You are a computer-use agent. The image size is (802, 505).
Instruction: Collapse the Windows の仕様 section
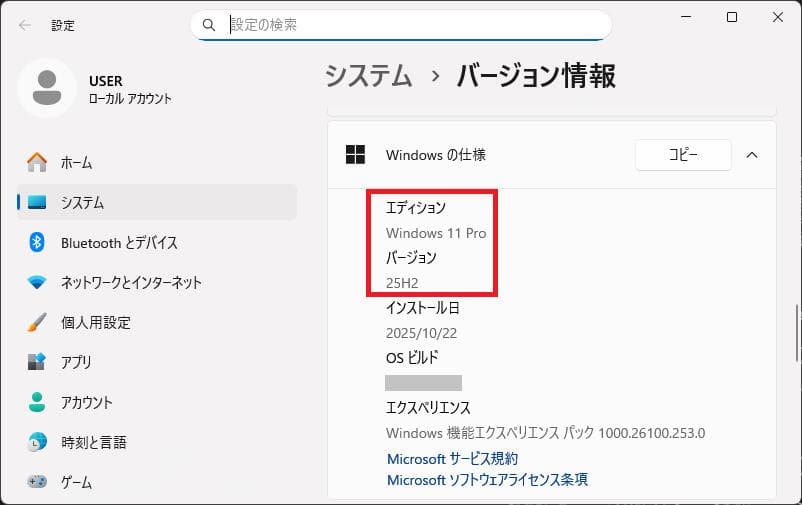coord(752,155)
